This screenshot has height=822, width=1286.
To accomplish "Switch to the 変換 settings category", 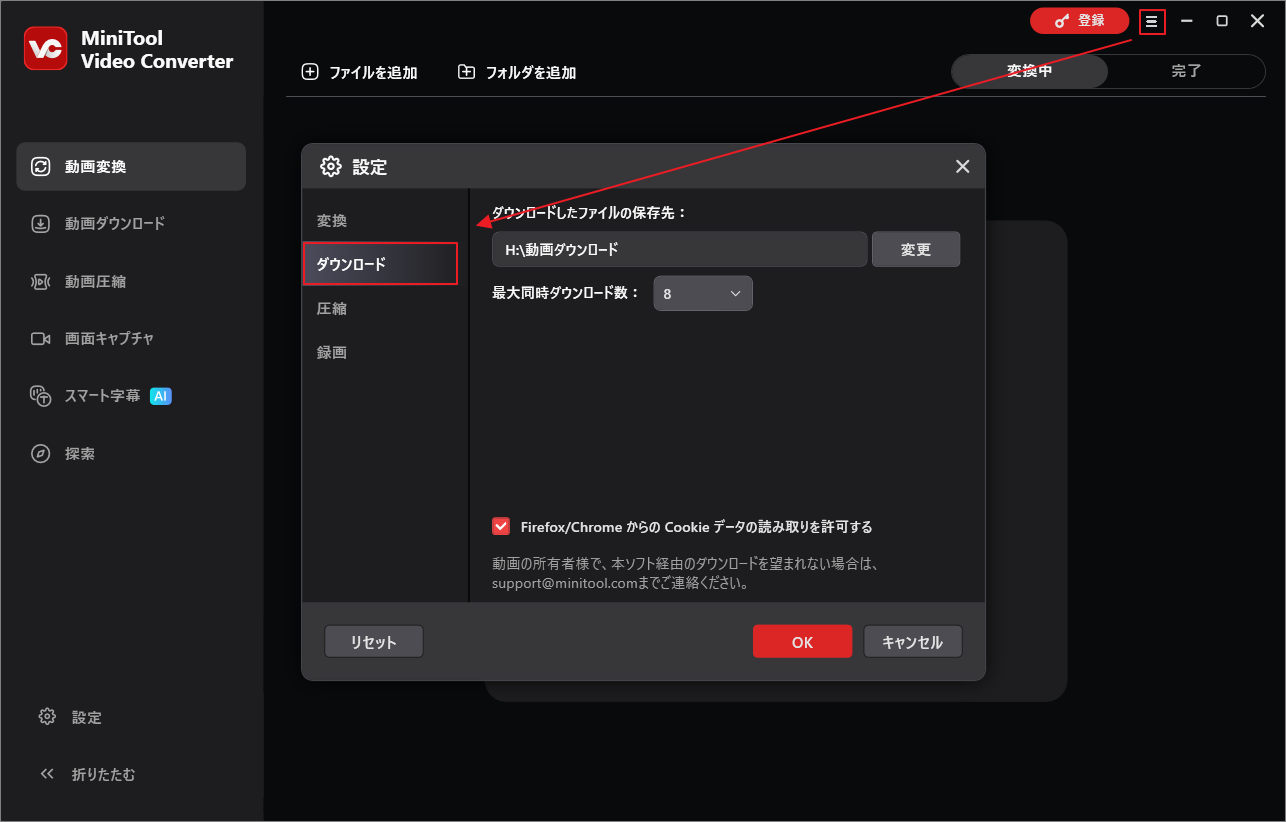I will (x=331, y=220).
